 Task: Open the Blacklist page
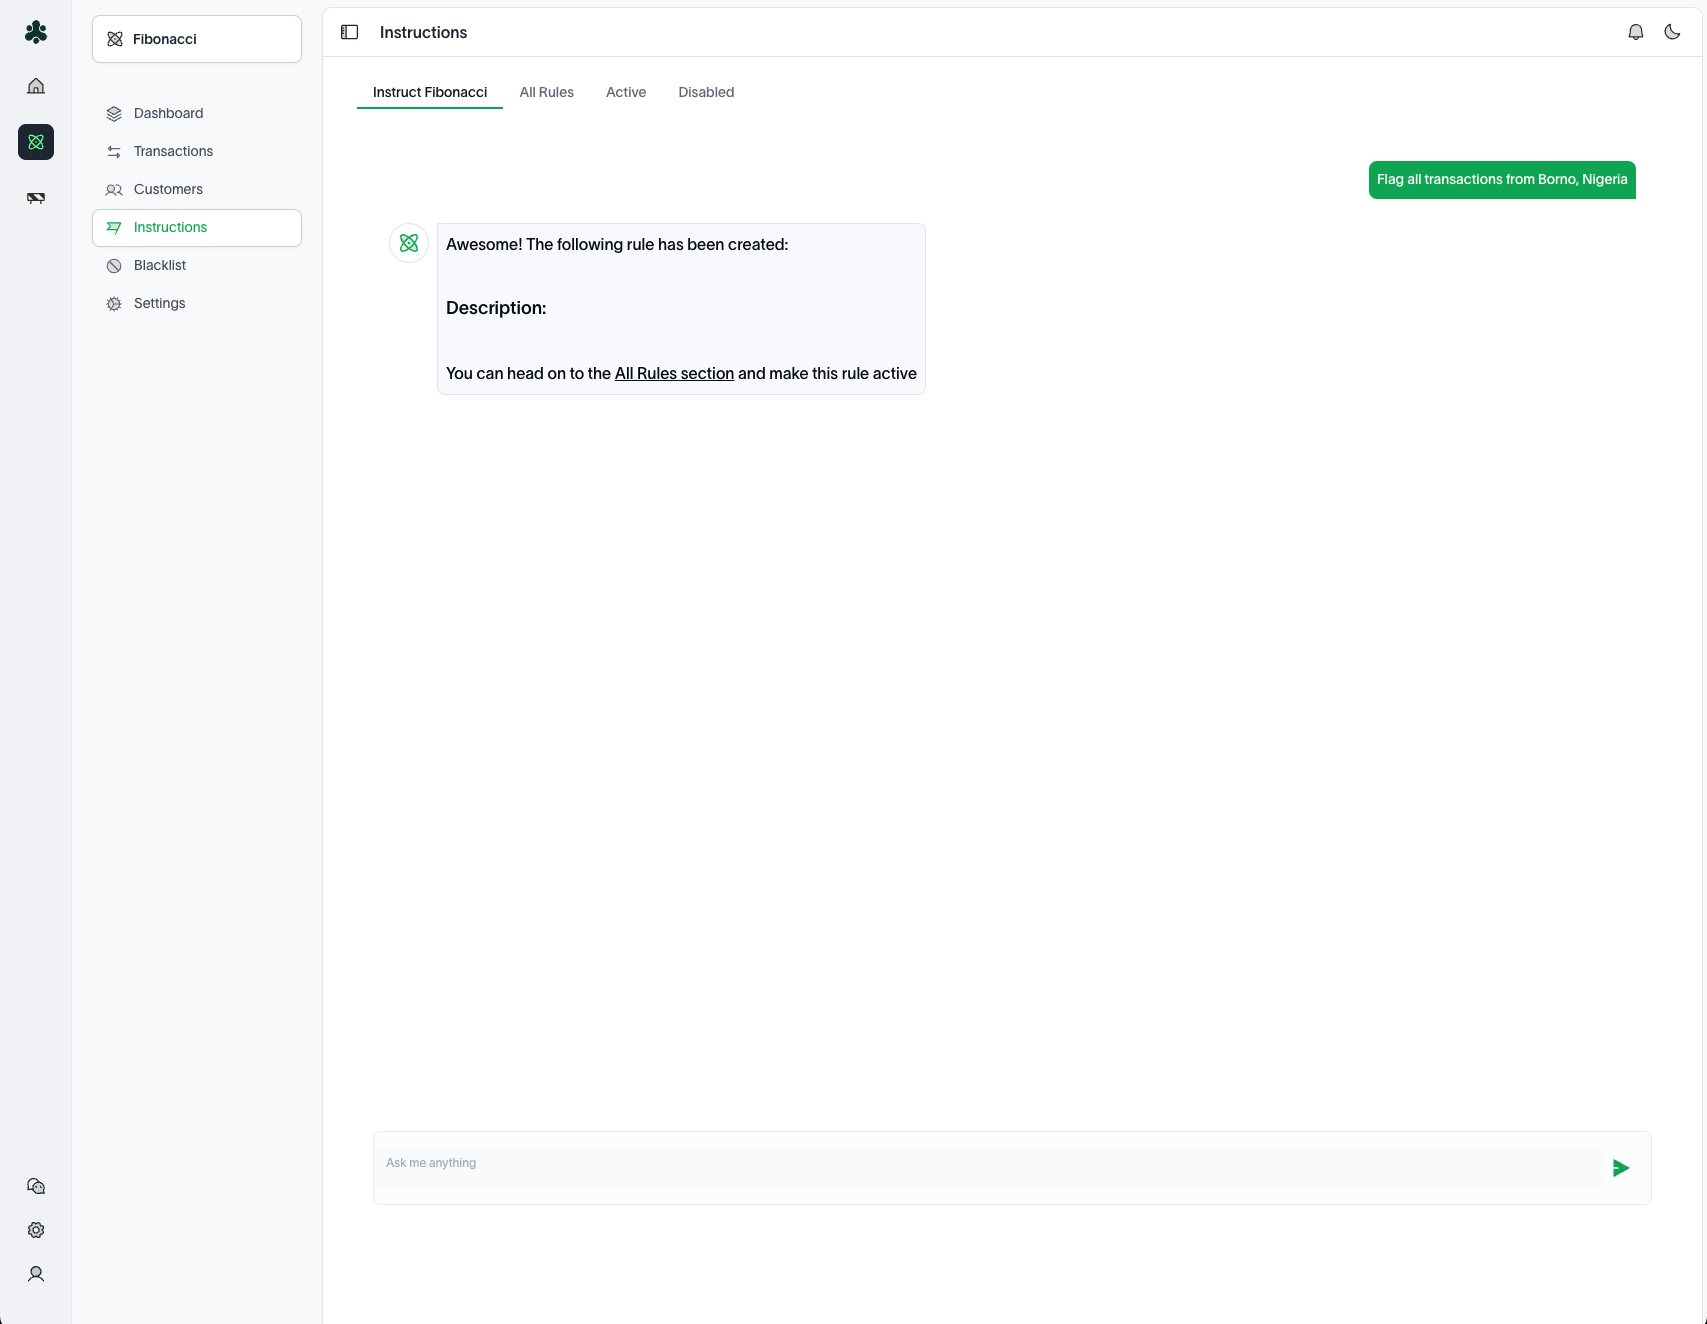pyautogui.click(x=160, y=265)
